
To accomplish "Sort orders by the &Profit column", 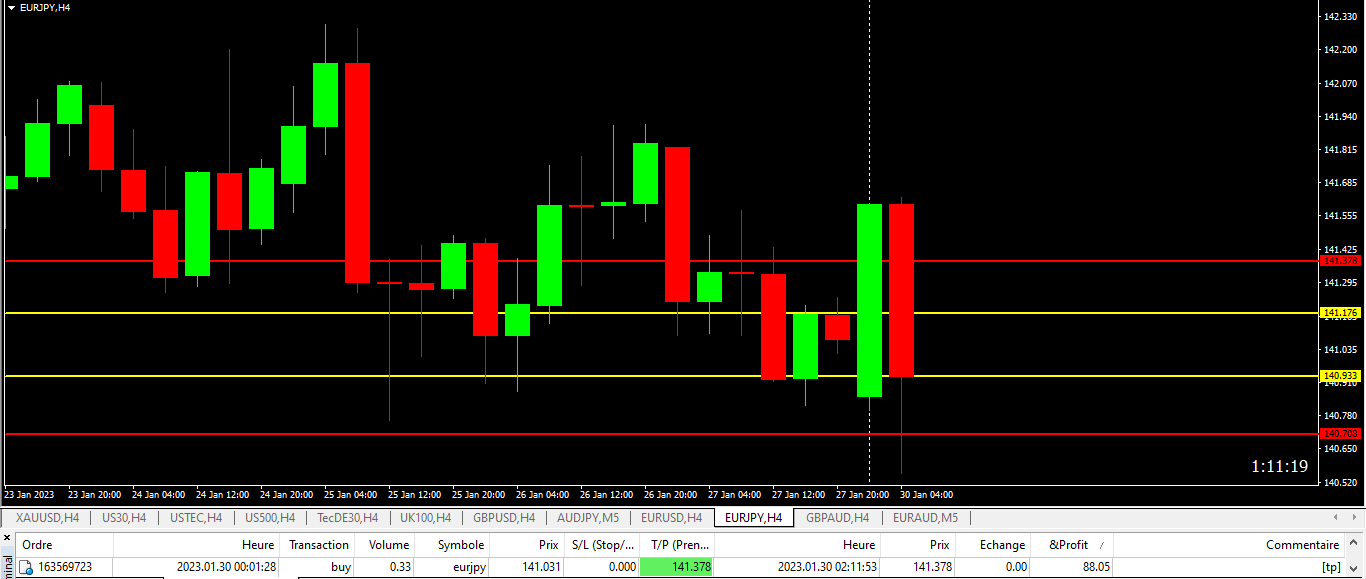I will (x=1066, y=545).
